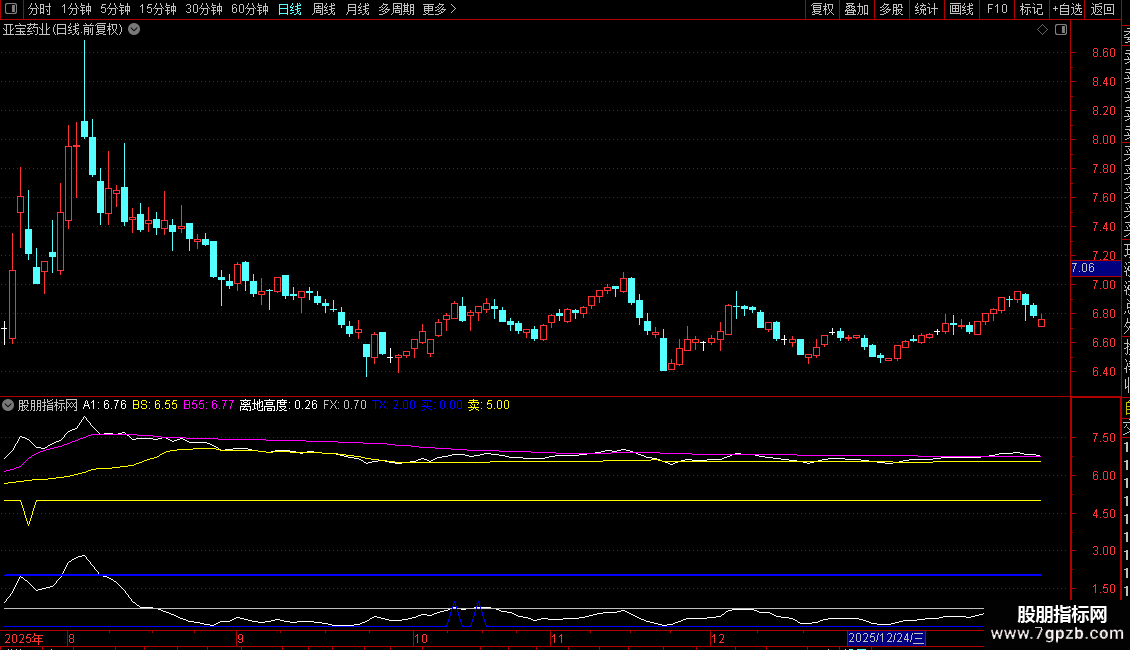This screenshot has width=1130, height=650.
Task: Toggle the right side panel icon
Action: click(x=1061, y=30)
